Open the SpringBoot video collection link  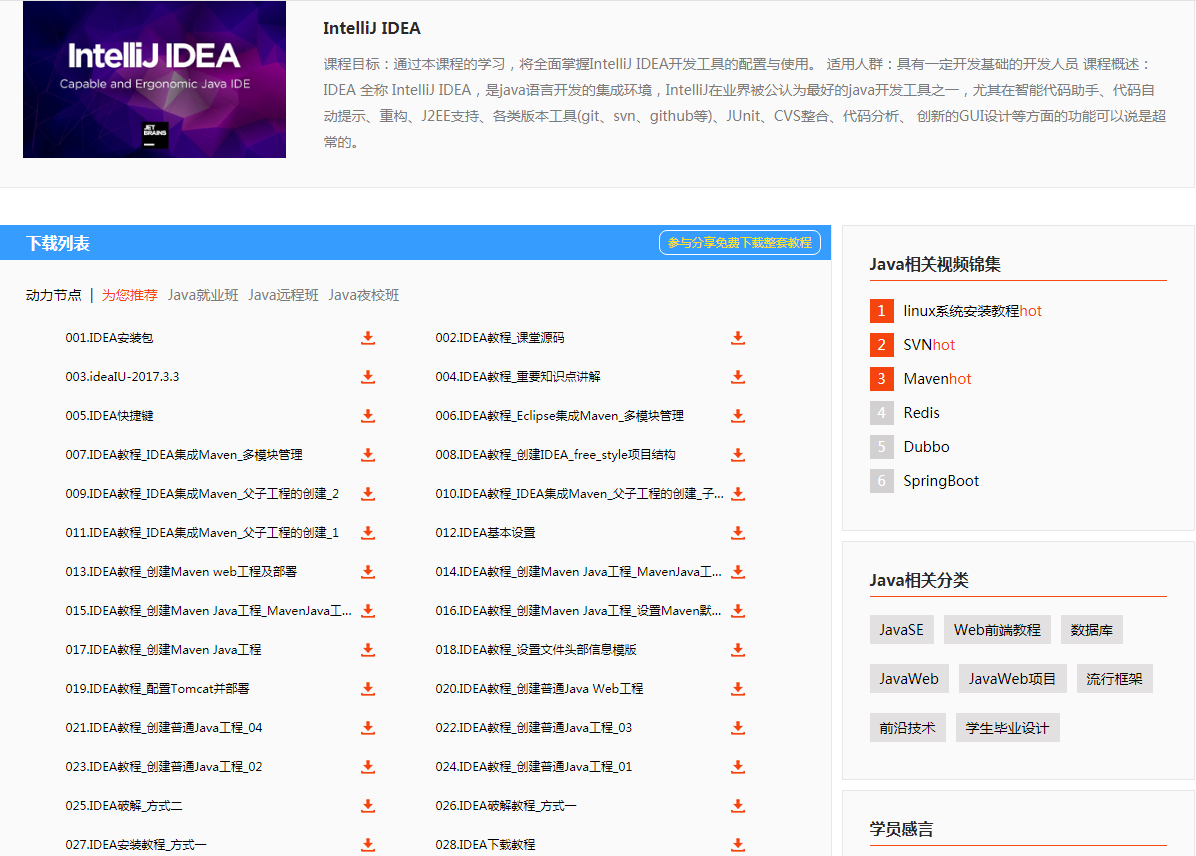[x=941, y=481]
